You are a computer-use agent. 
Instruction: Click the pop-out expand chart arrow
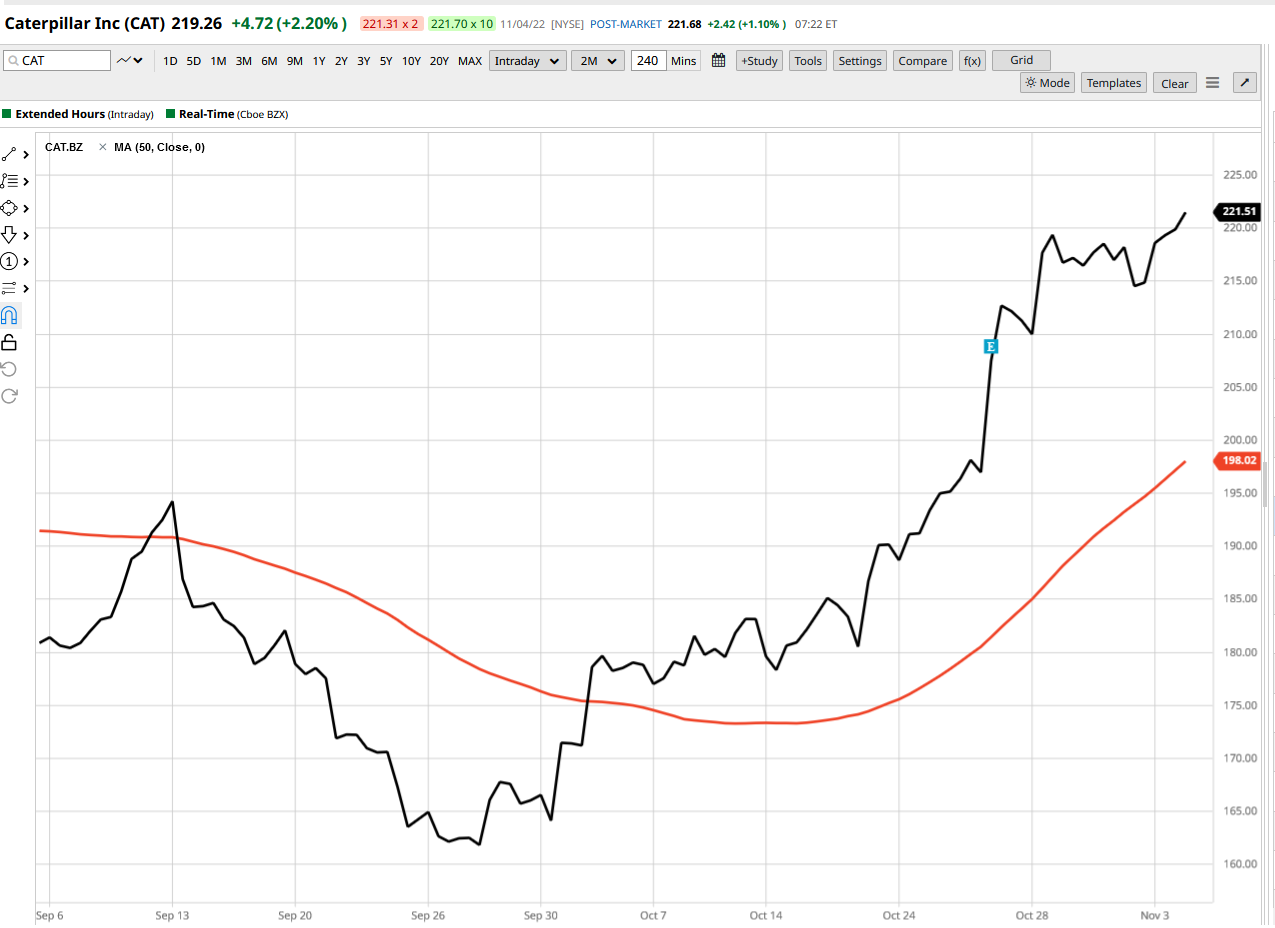(1244, 83)
